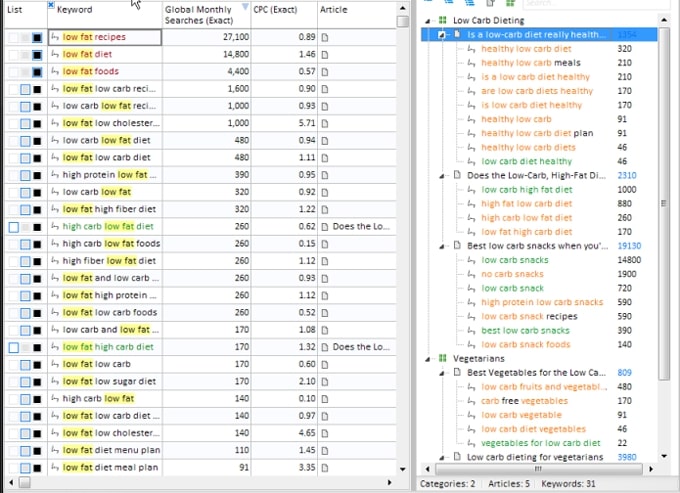Viewport: 680px width, 493px height.
Task: Click the document icon for Best Vegetables for the Low Ca...
Action: pos(457,372)
